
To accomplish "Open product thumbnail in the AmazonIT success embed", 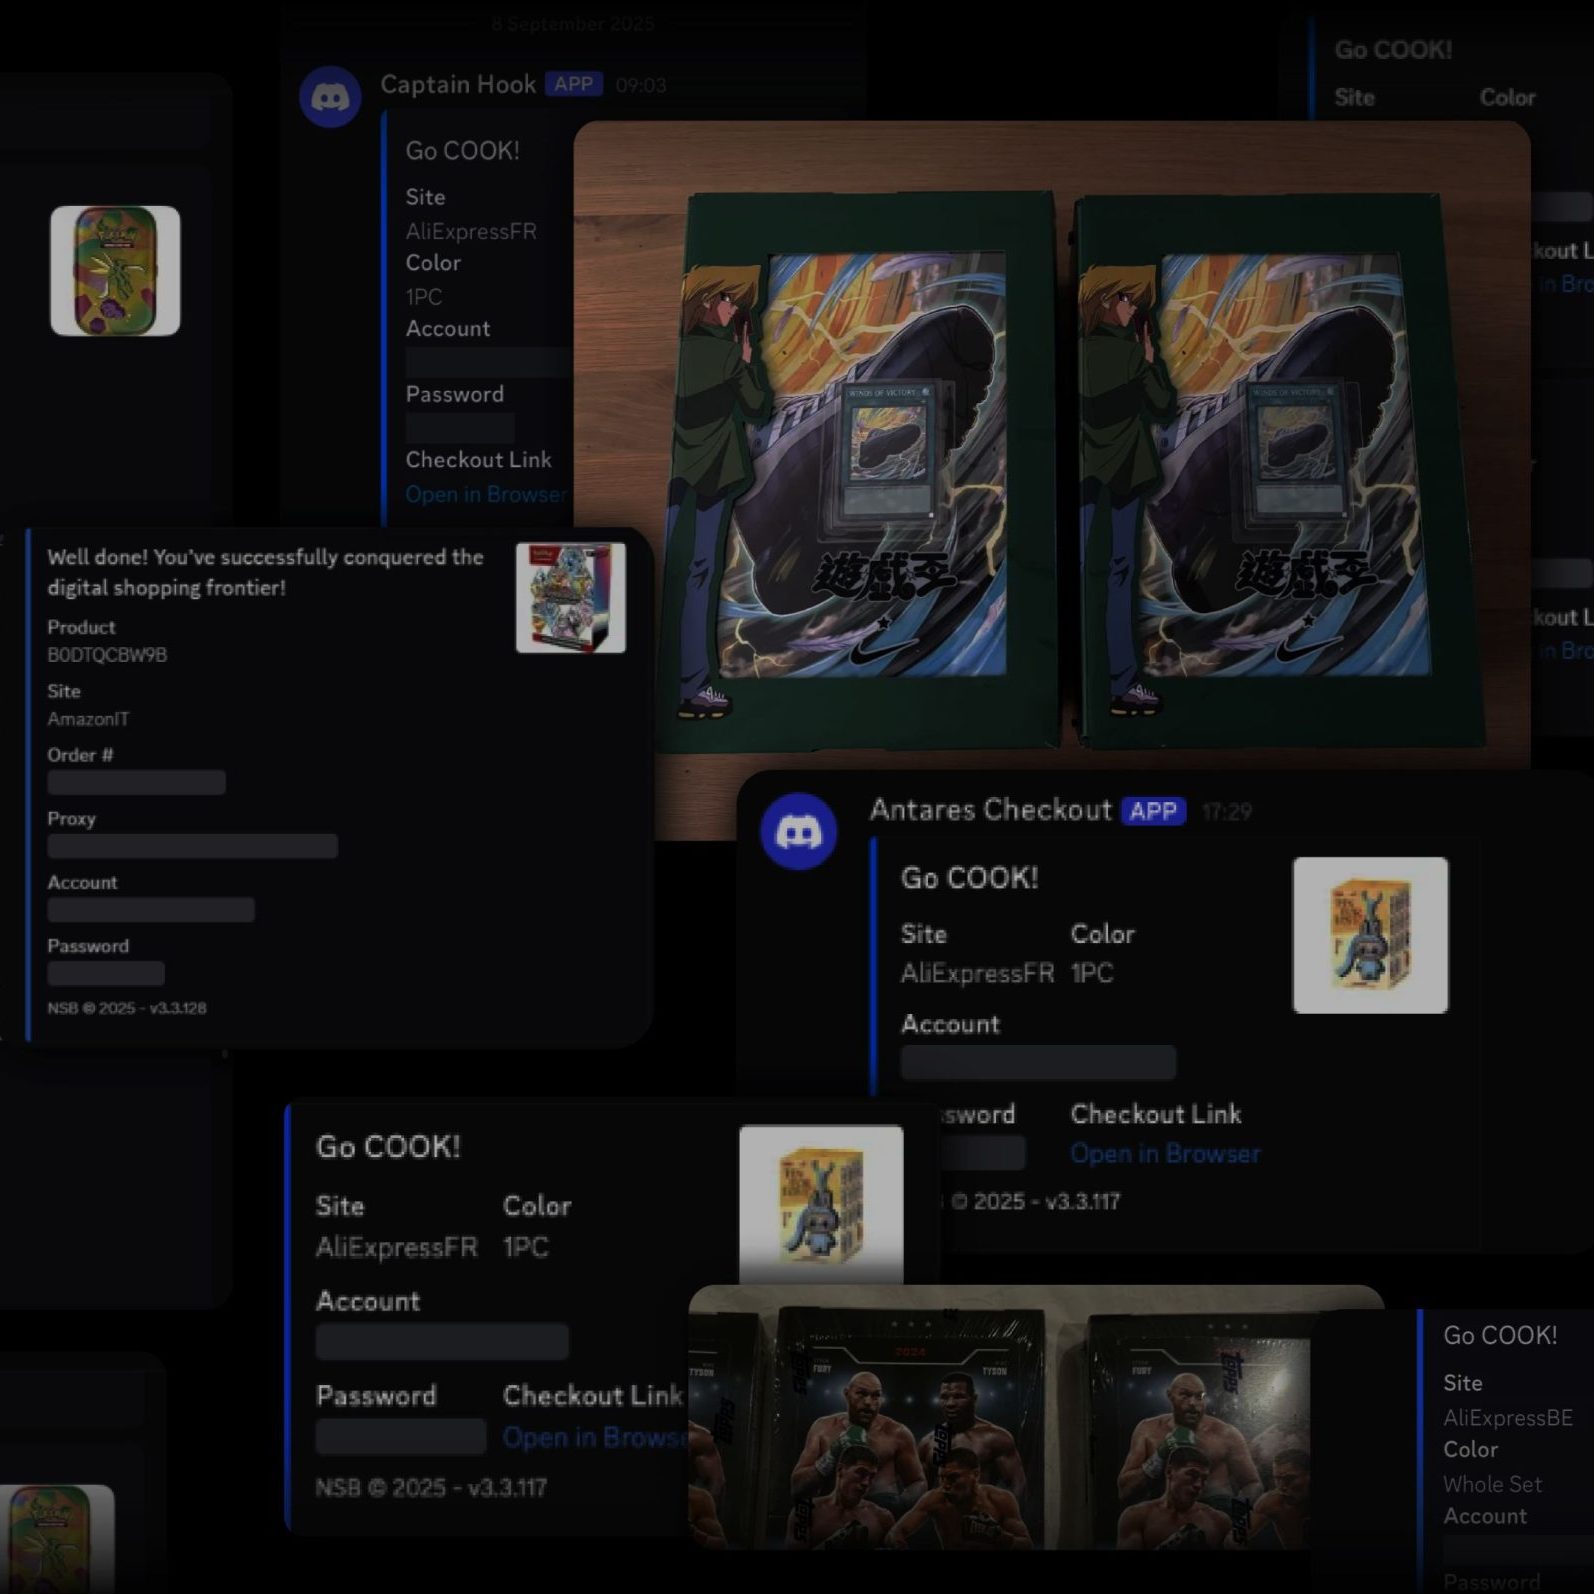I will (570, 598).
